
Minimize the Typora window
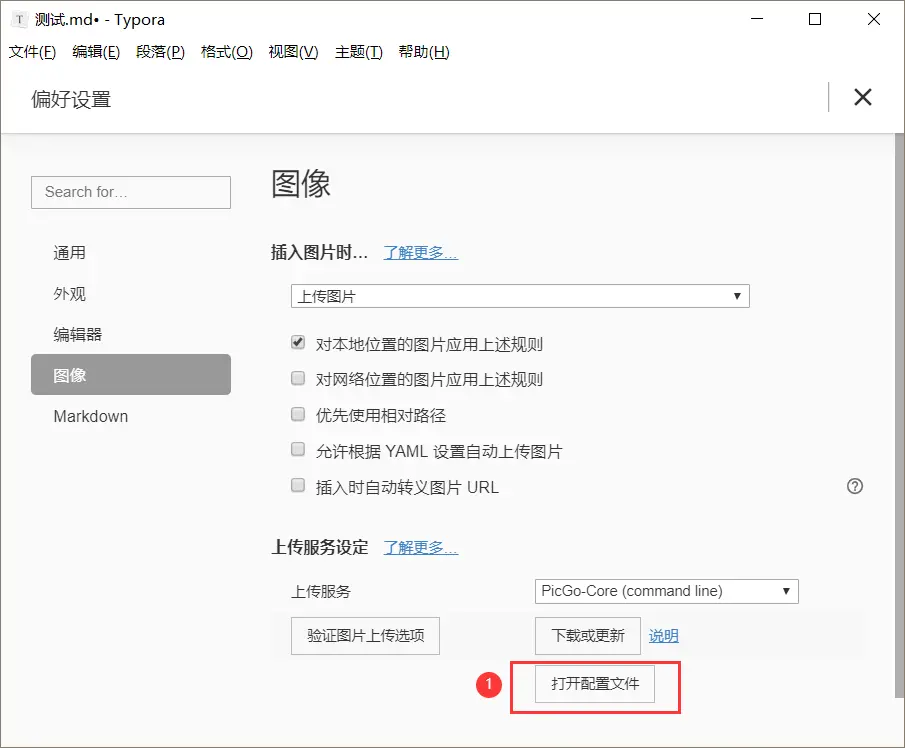[x=757, y=19]
